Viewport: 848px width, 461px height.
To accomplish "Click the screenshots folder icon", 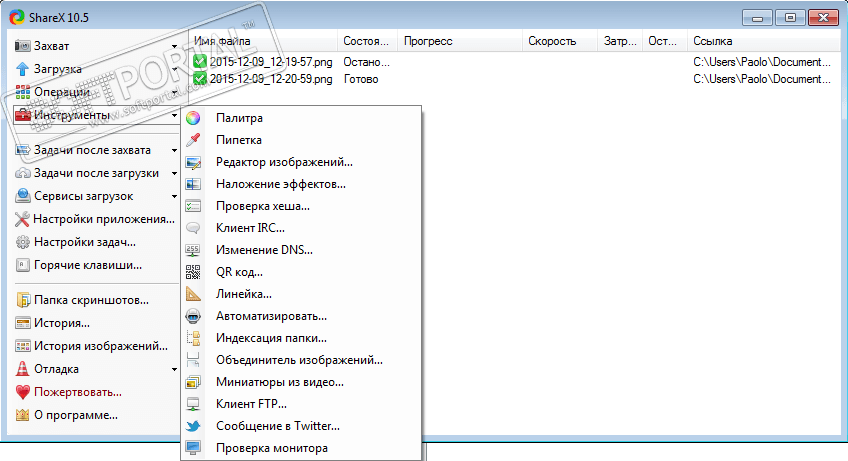I will (23, 300).
